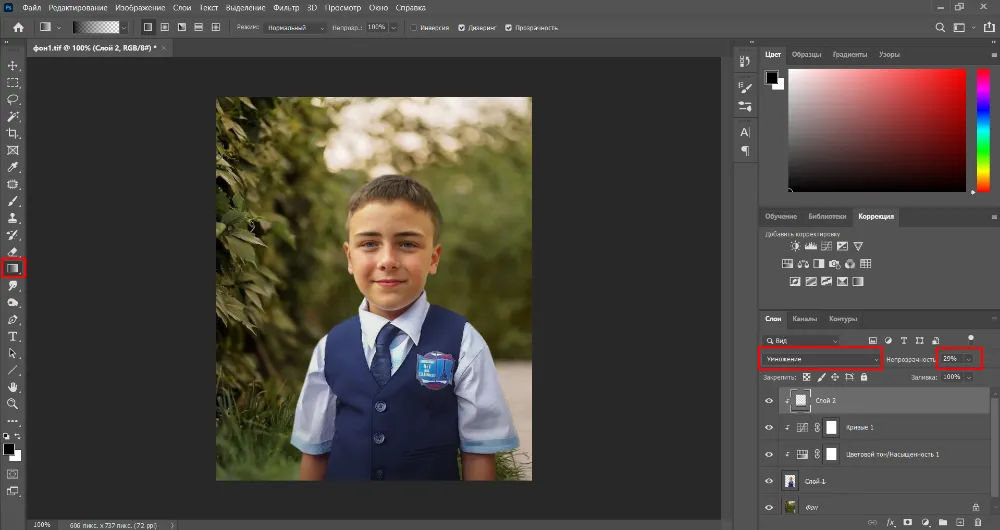Open the gradient Режим dropdown
Screen dimensions: 1000x530
(x=295, y=27)
